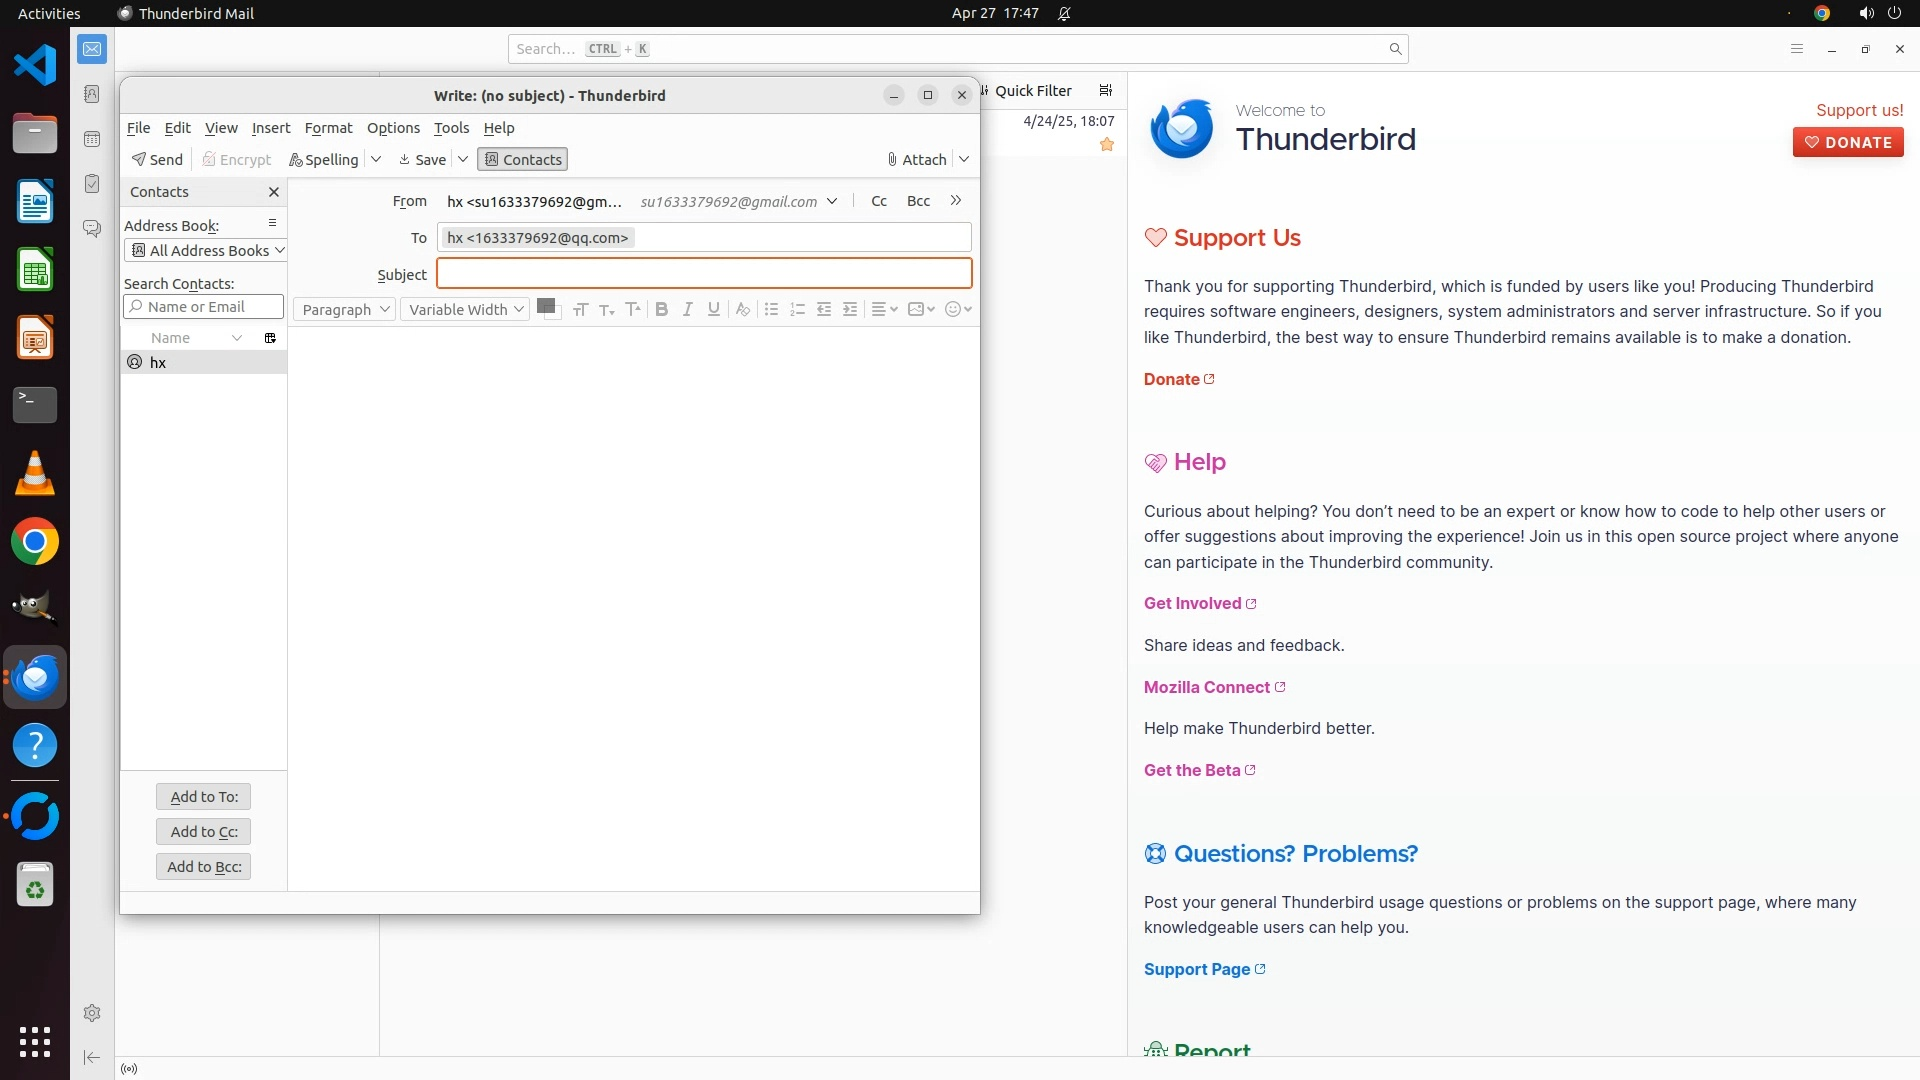Click the Get Involved link

tap(1192, 604)
